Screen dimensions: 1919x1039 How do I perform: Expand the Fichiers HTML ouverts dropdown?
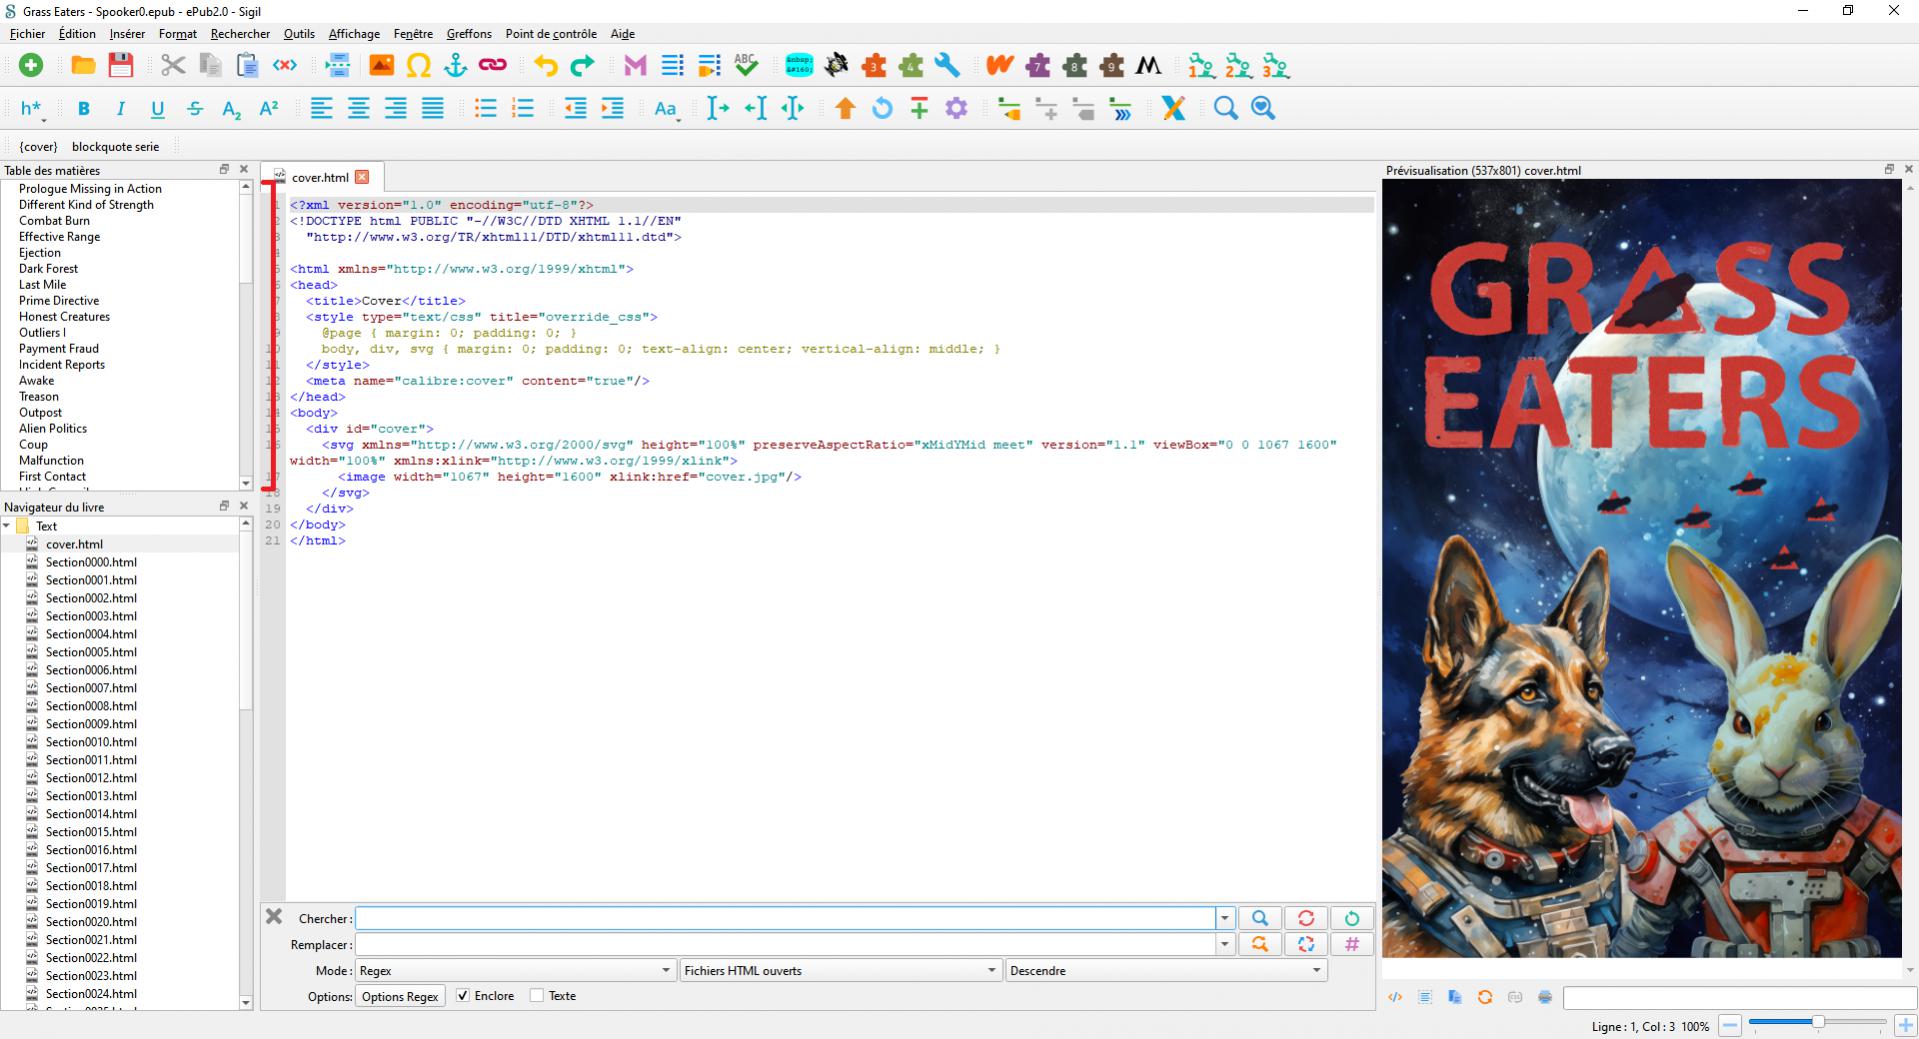pyautogui.click(x=839, y=970)
